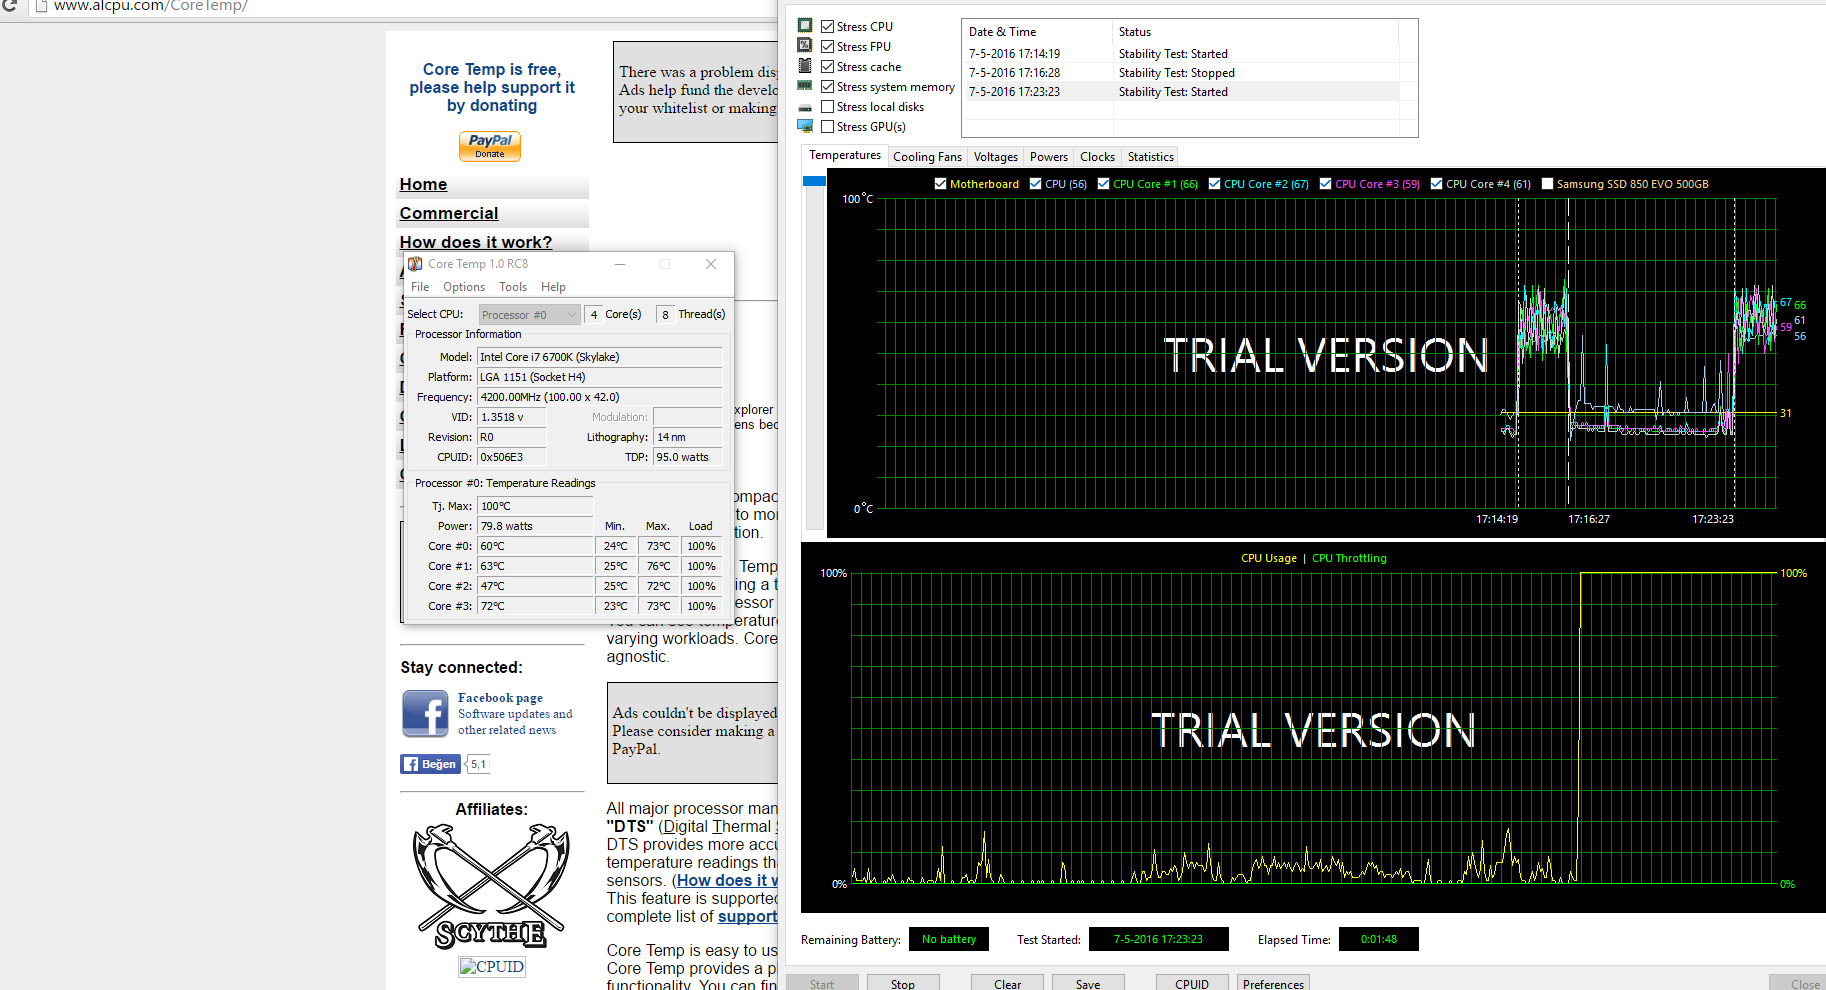Open the Voltages tab

(996, 157)
